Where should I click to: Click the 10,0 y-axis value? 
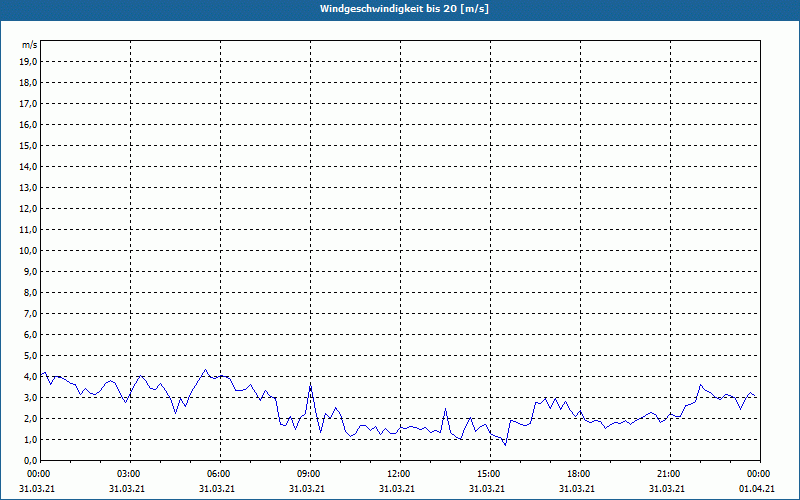pyautogui.click(x=29, y=250)
